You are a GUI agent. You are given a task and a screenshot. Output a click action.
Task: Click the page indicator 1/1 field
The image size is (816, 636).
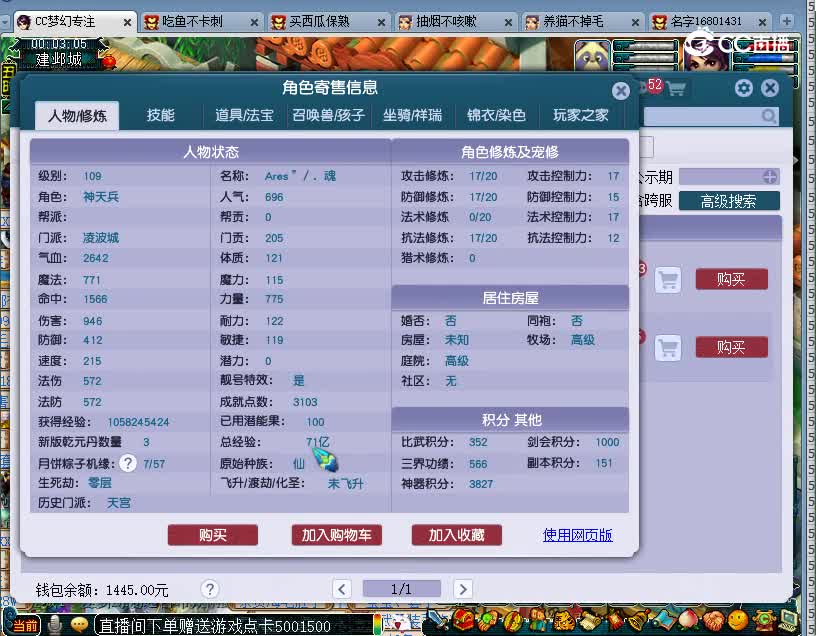point(401,589)
